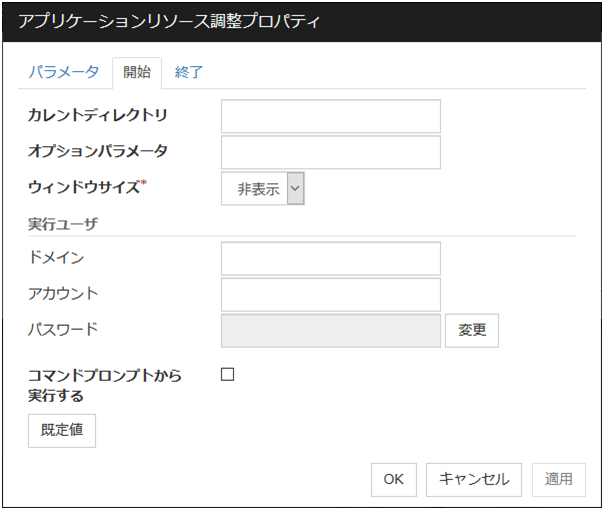Select the 開始 tab
Image resolution: width=604 pixels, height=510 pixels.
tap(137, 72)
